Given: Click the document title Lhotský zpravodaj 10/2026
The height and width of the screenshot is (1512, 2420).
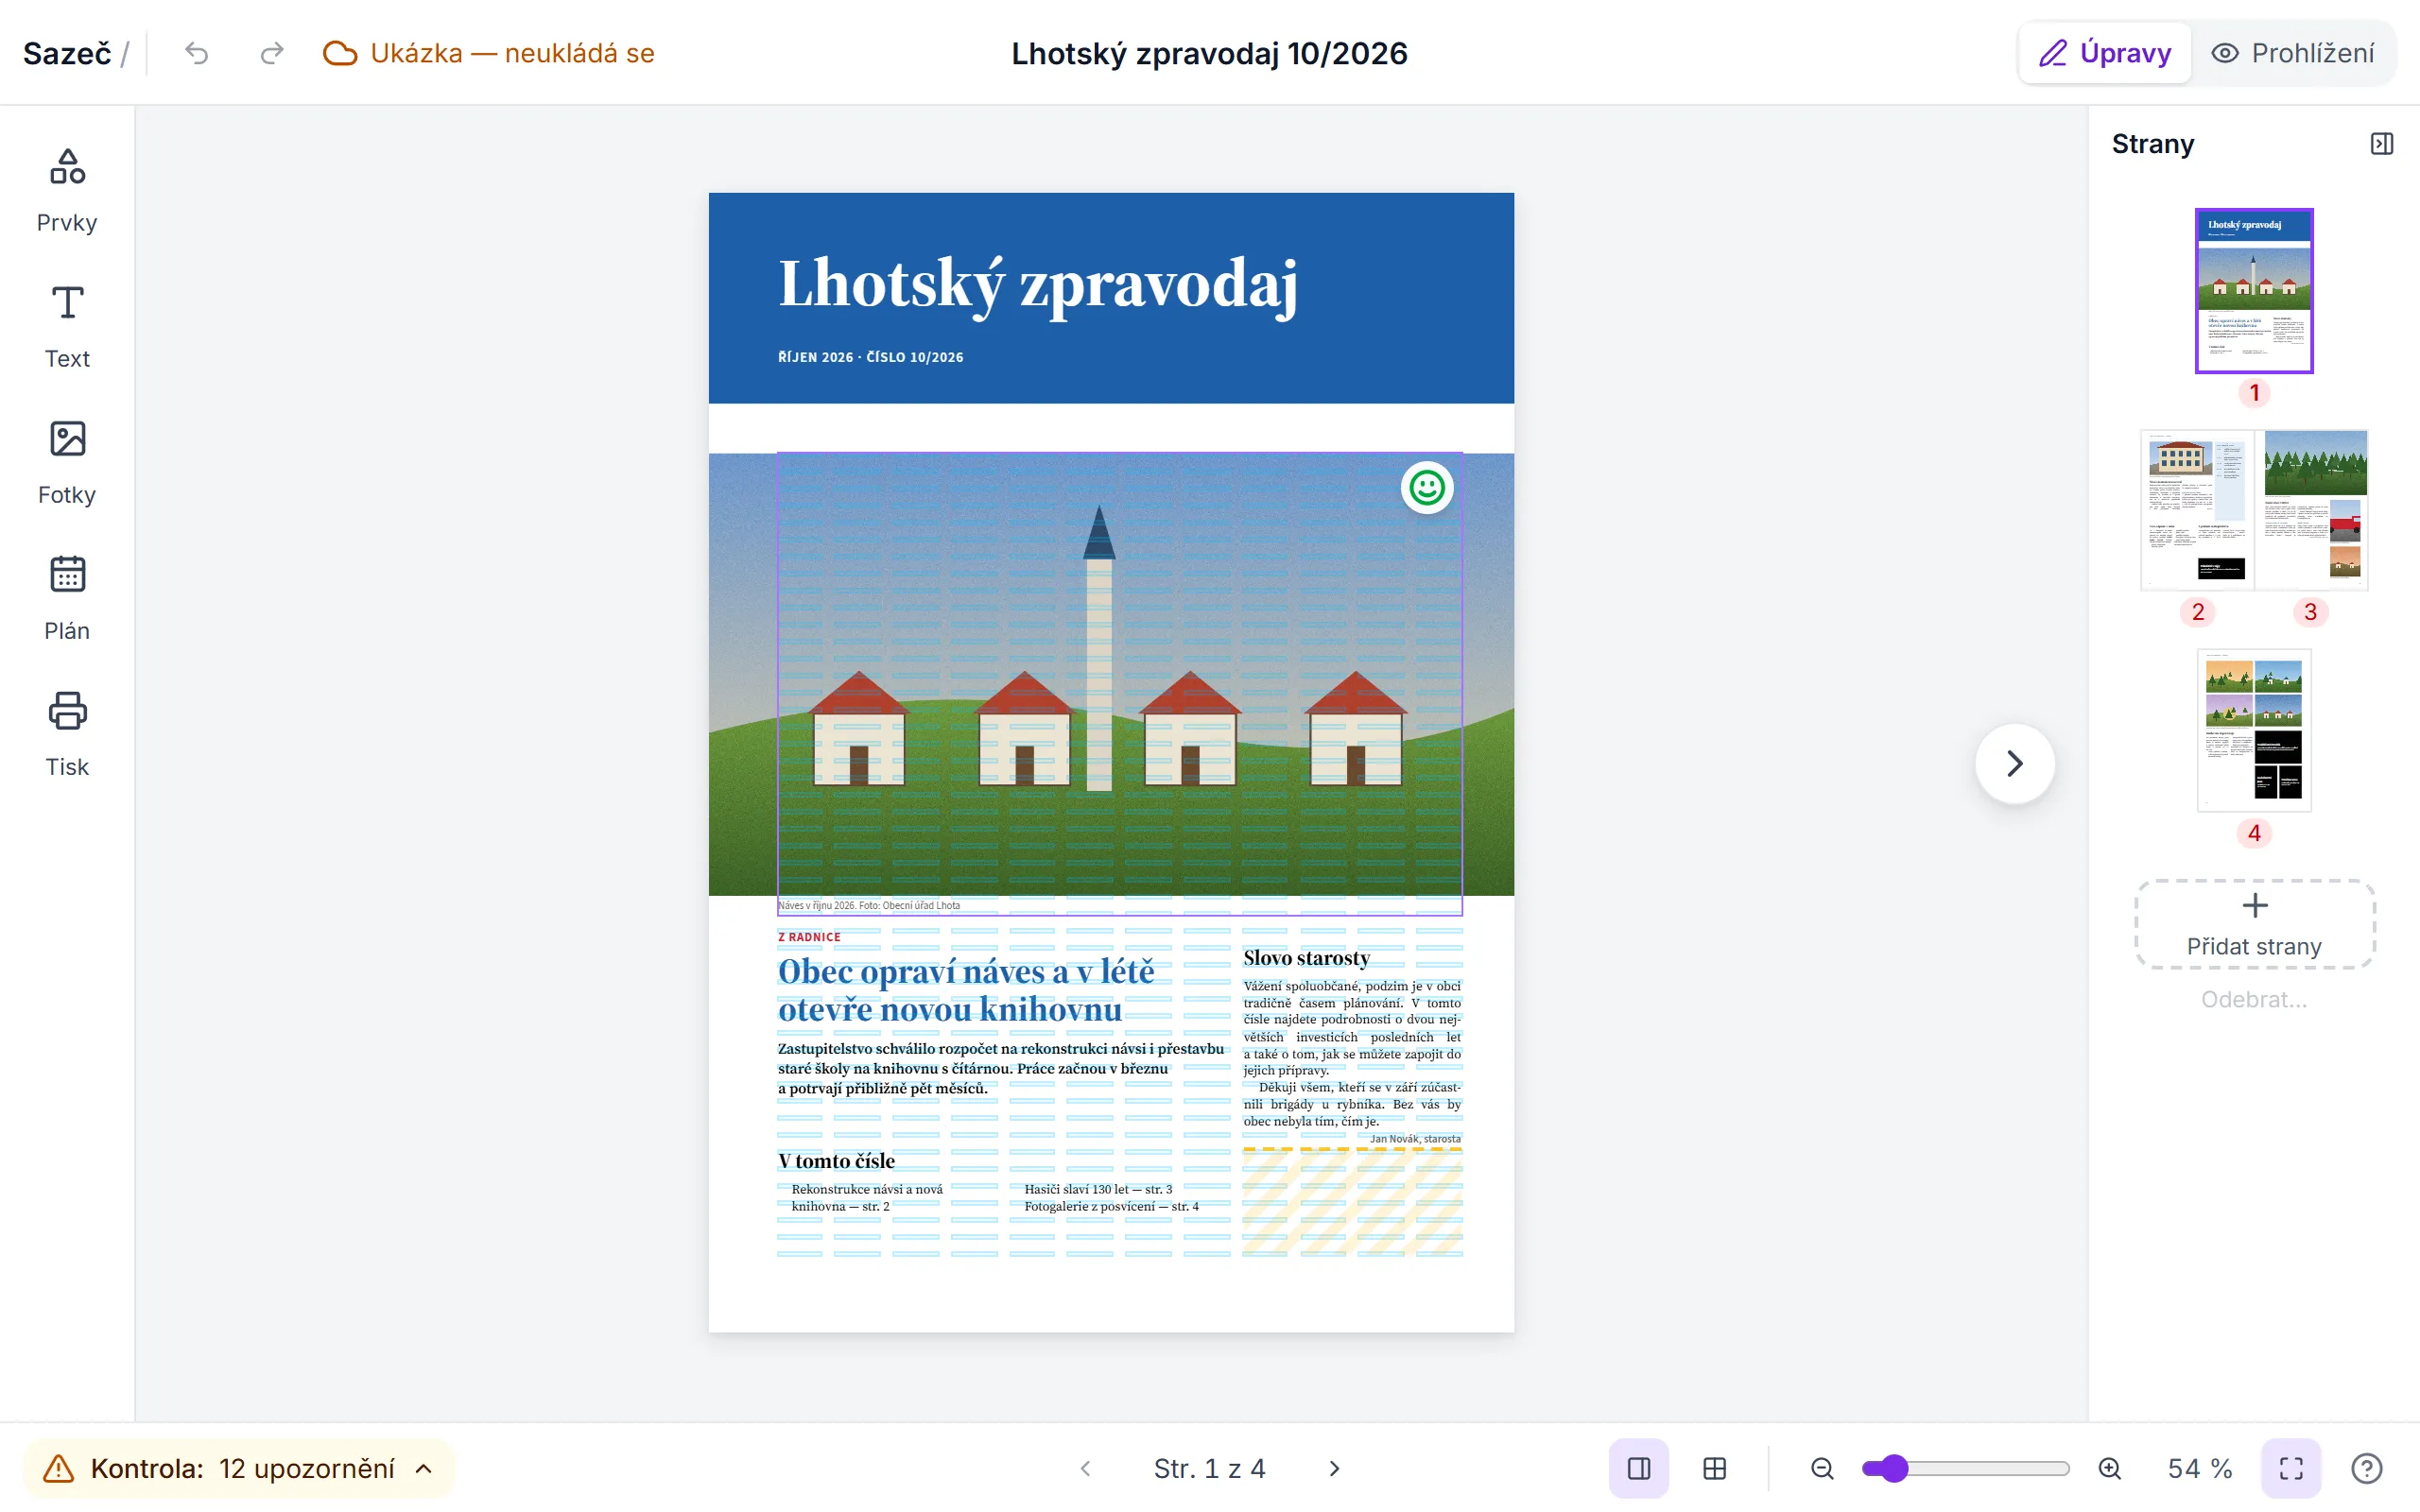Looking at the screenshot, I should click(x=1209, y=53).
